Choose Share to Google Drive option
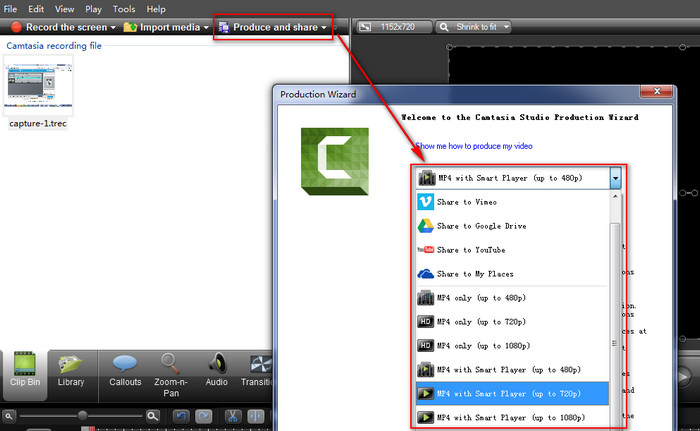 (512, 226)
